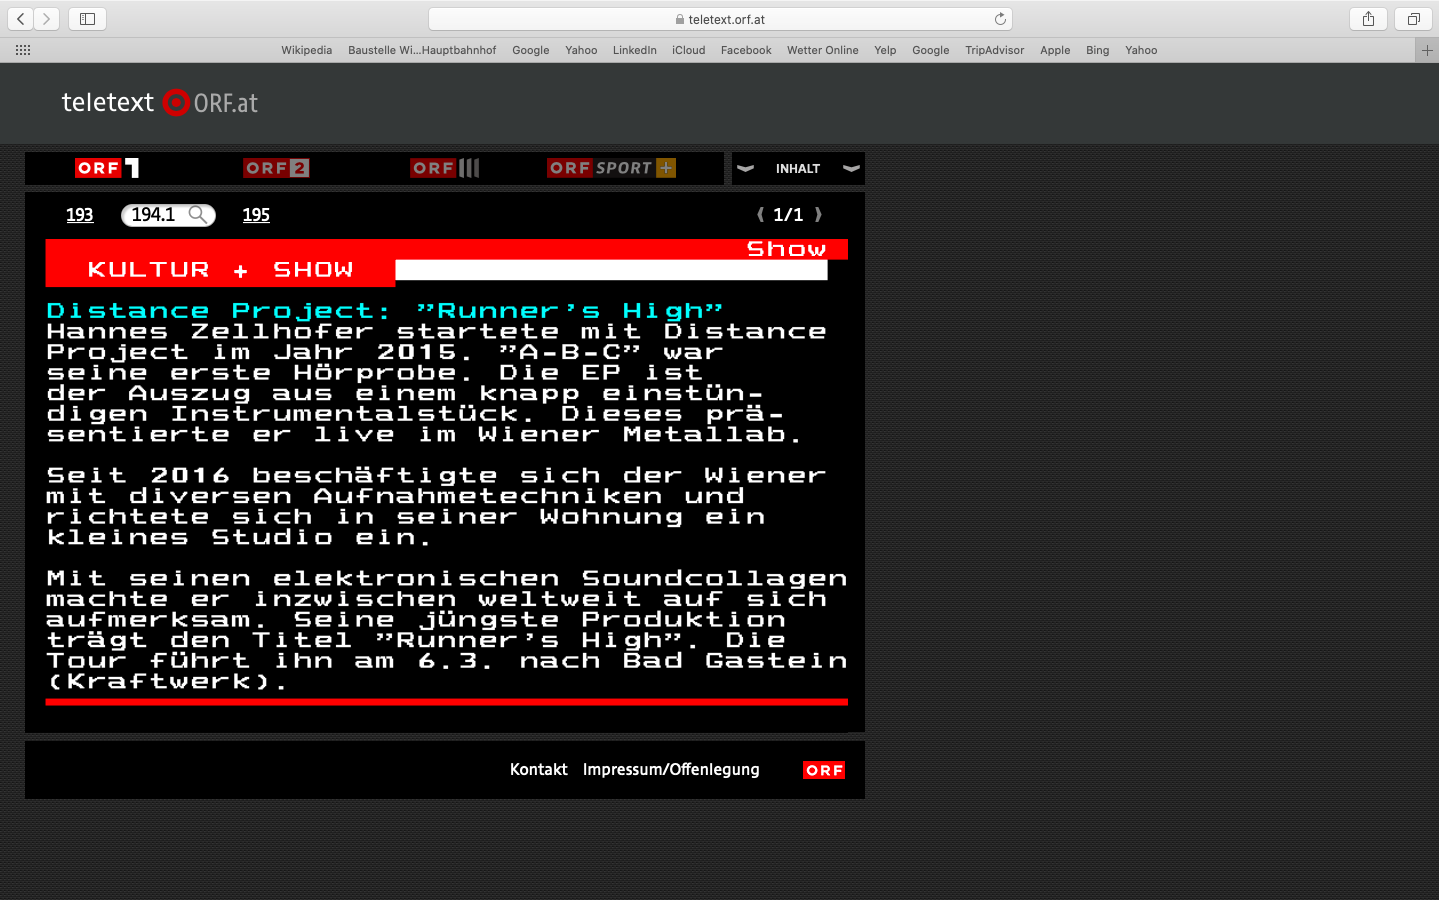Open teletext page 193
Image resolution: width=1439 pixels, height=900 pixels.
coord(80,215)
